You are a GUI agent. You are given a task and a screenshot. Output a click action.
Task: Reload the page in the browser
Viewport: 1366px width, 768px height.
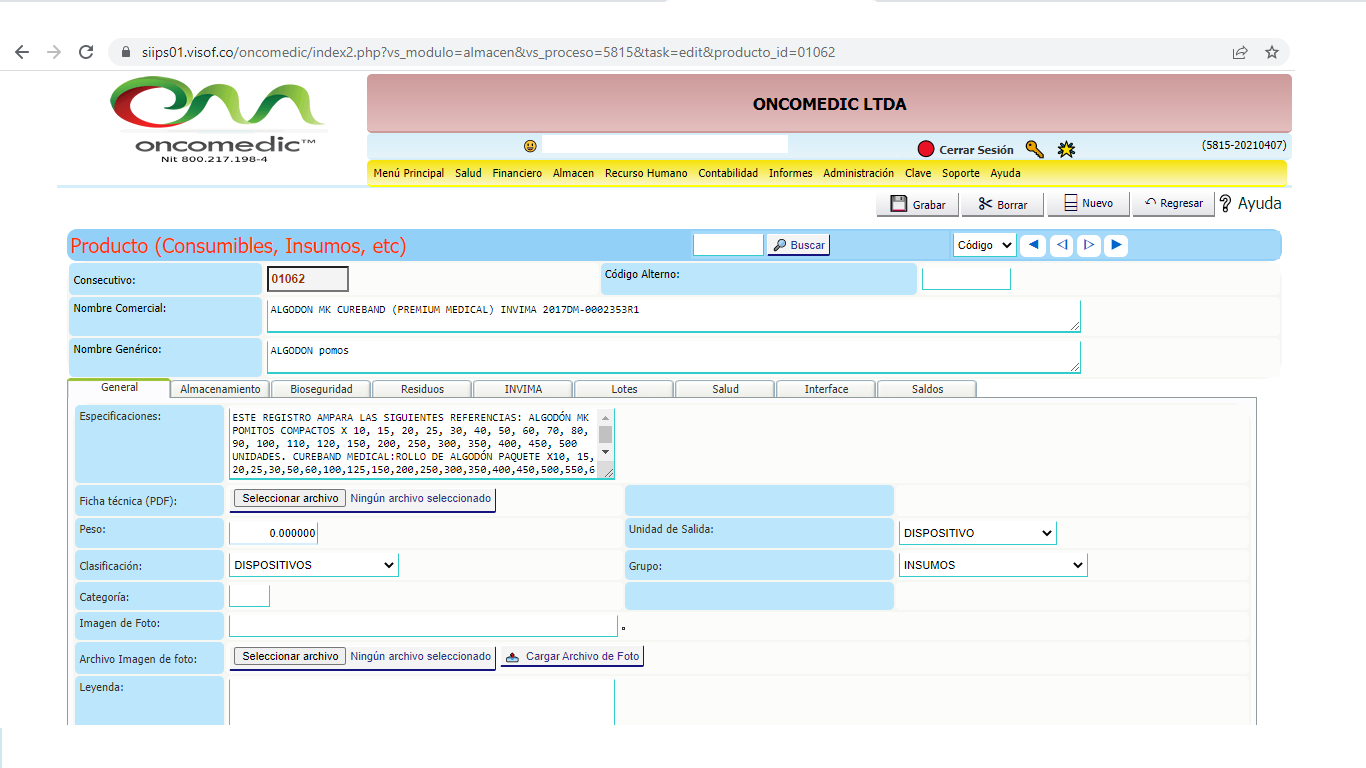[86, 52]
